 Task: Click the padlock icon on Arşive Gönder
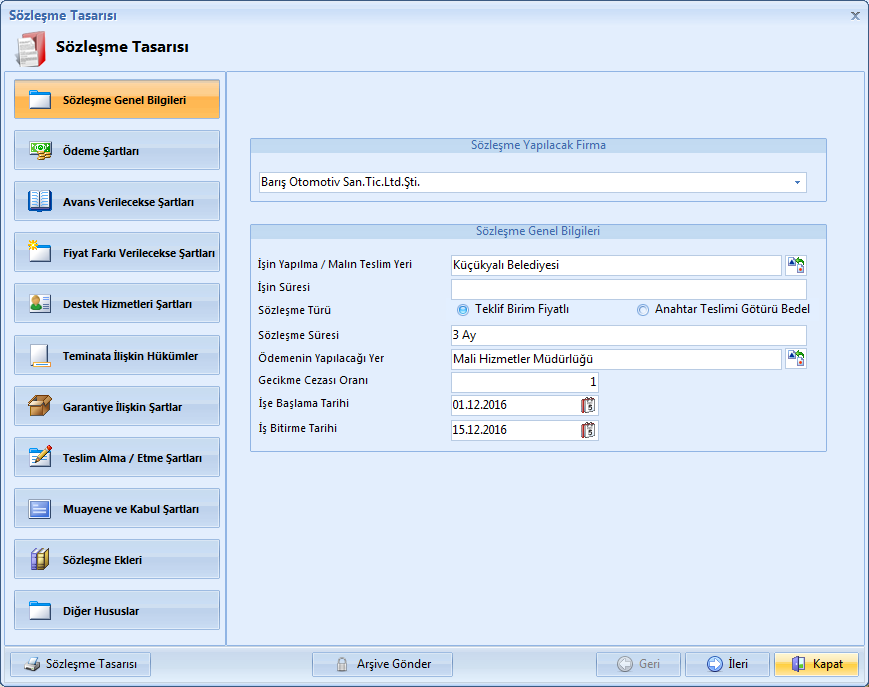[342, 665]
